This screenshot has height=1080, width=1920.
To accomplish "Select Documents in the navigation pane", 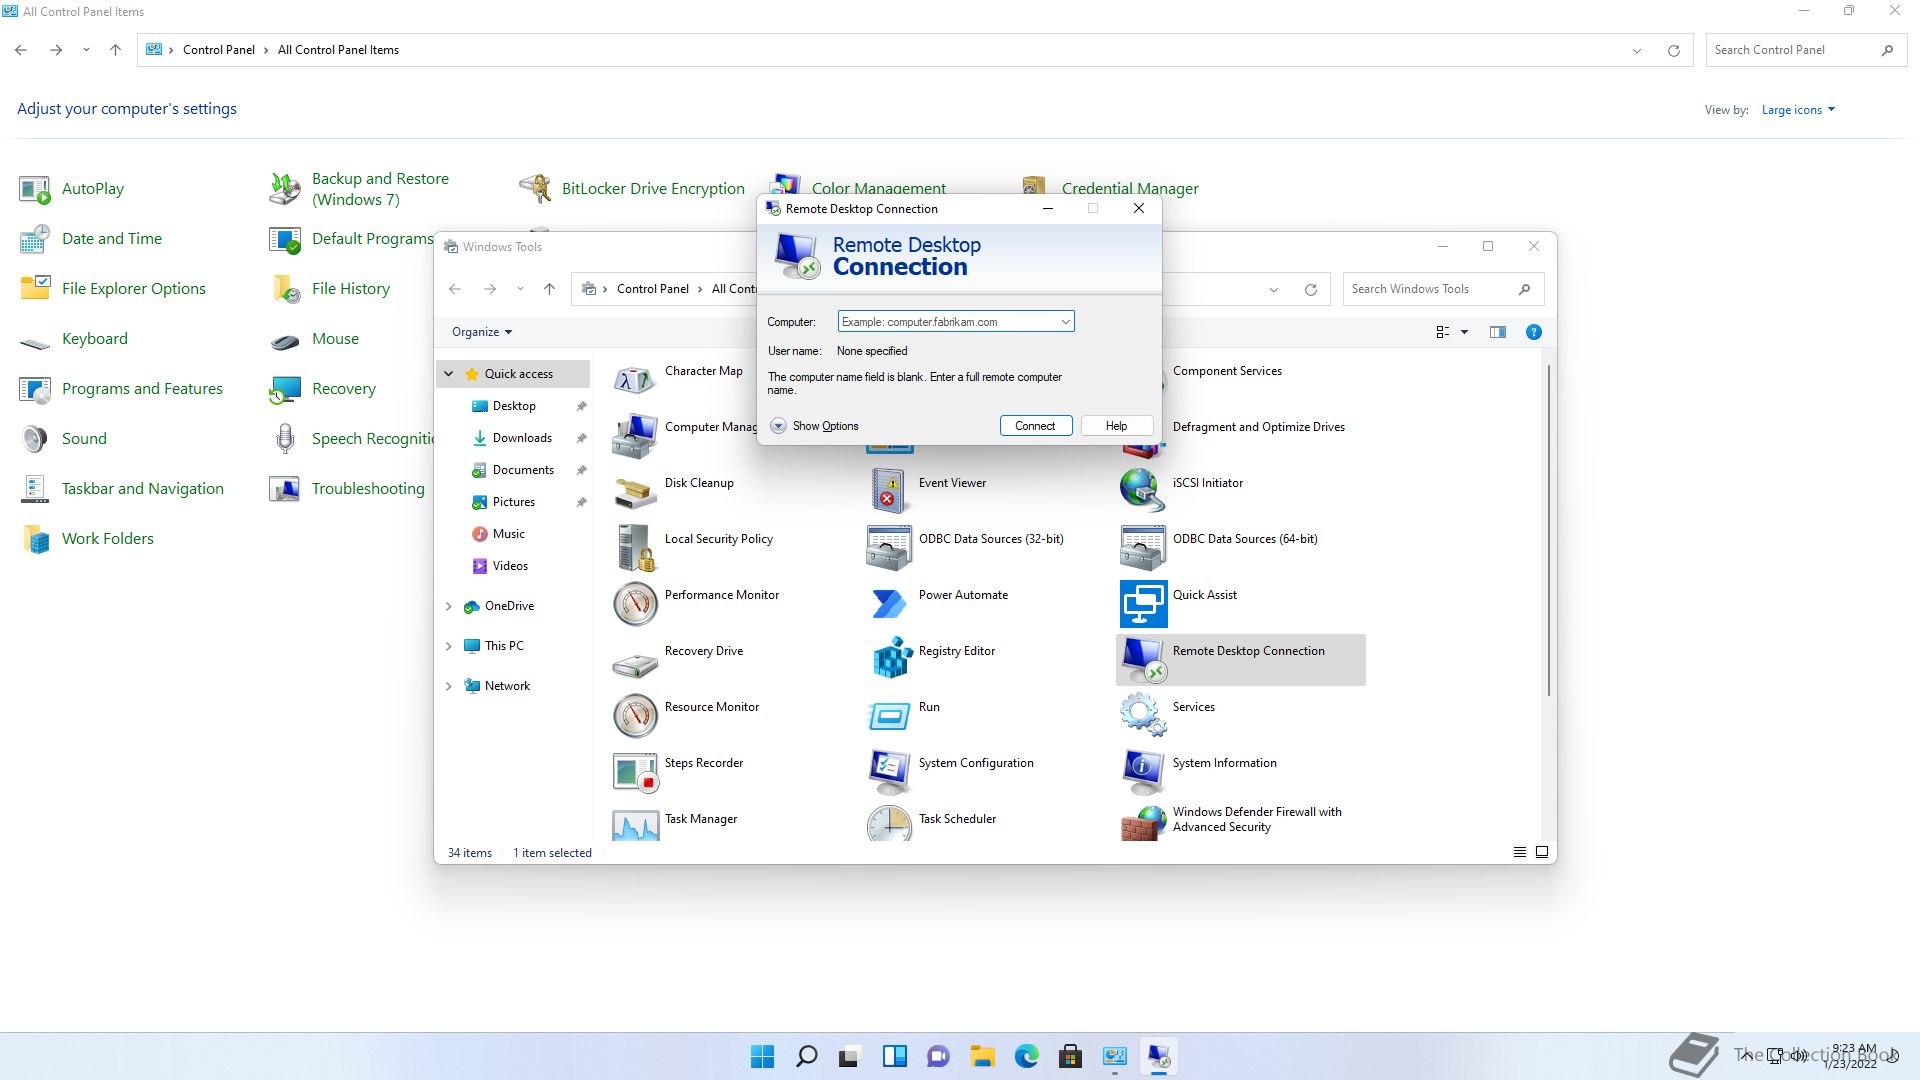I will coord(523,470).
